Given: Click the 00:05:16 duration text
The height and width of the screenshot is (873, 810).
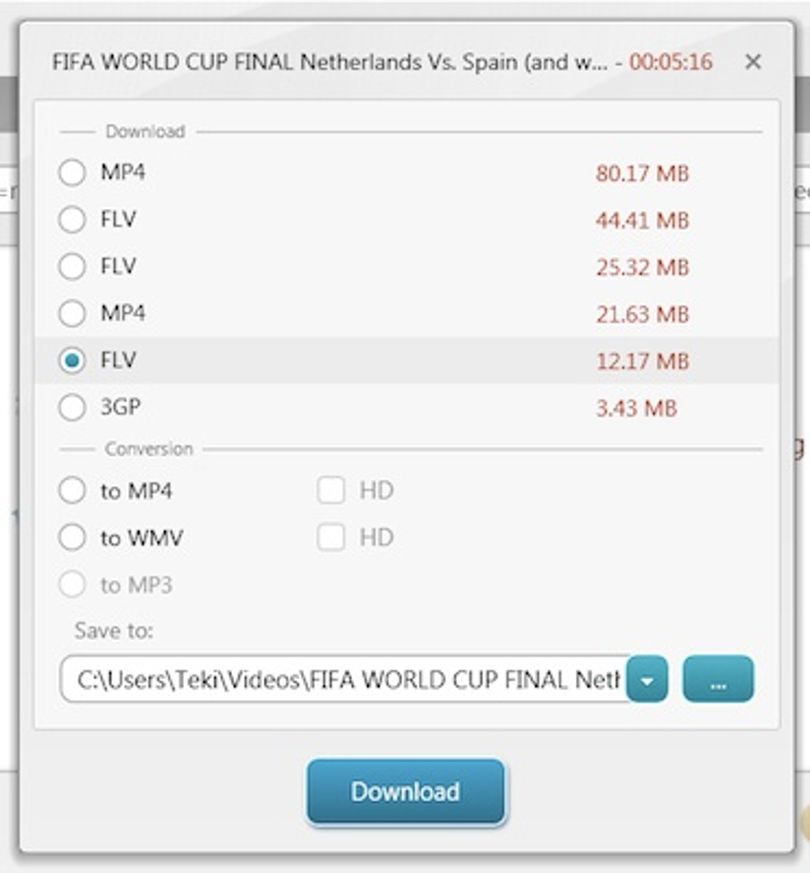Looking at the screenshot, I should [671, 62].
